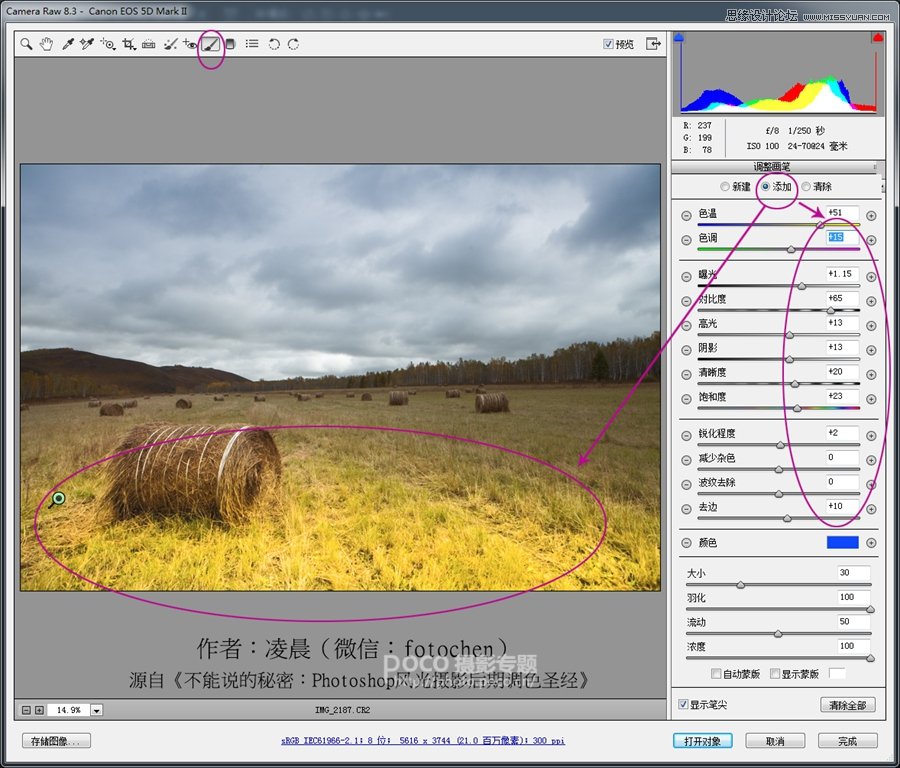Increase 色温 with plus button
The width and height of the screenshot is (900, 768).
870,215
